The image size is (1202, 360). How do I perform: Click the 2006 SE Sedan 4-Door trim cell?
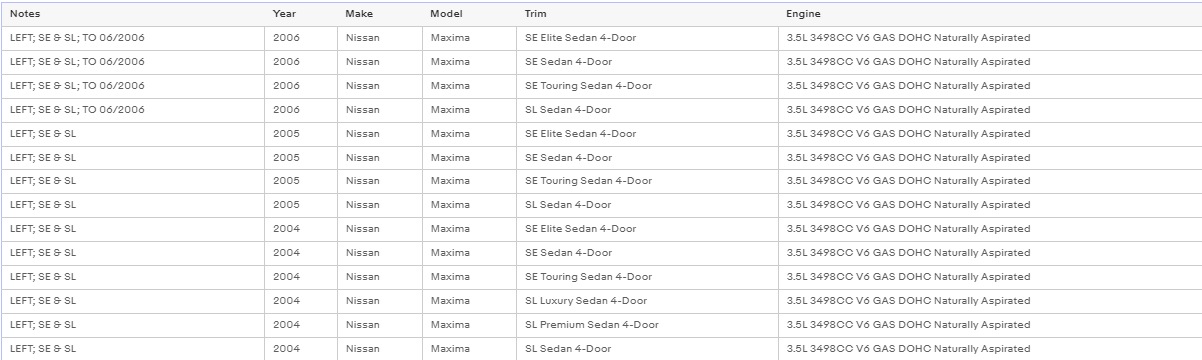[x=647, y=62]
